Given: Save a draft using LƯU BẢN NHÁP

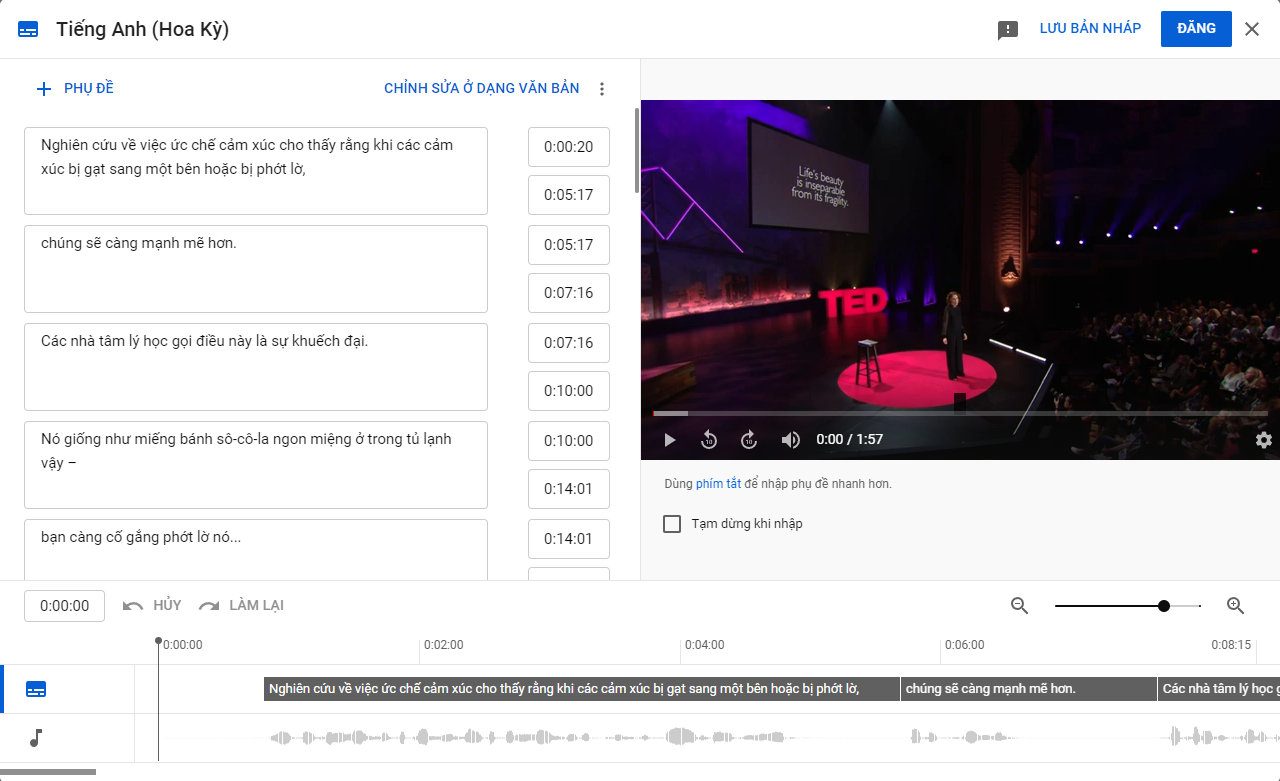Looking at the screenshot, I should [x=1089, y=28].
